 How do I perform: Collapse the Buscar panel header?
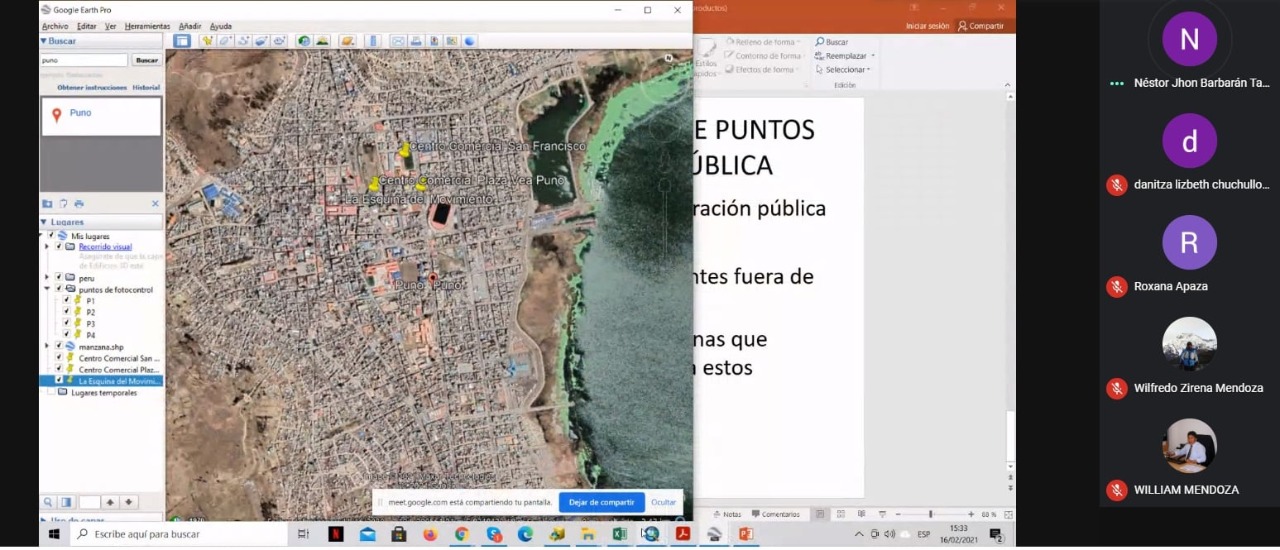pos(100,41)
